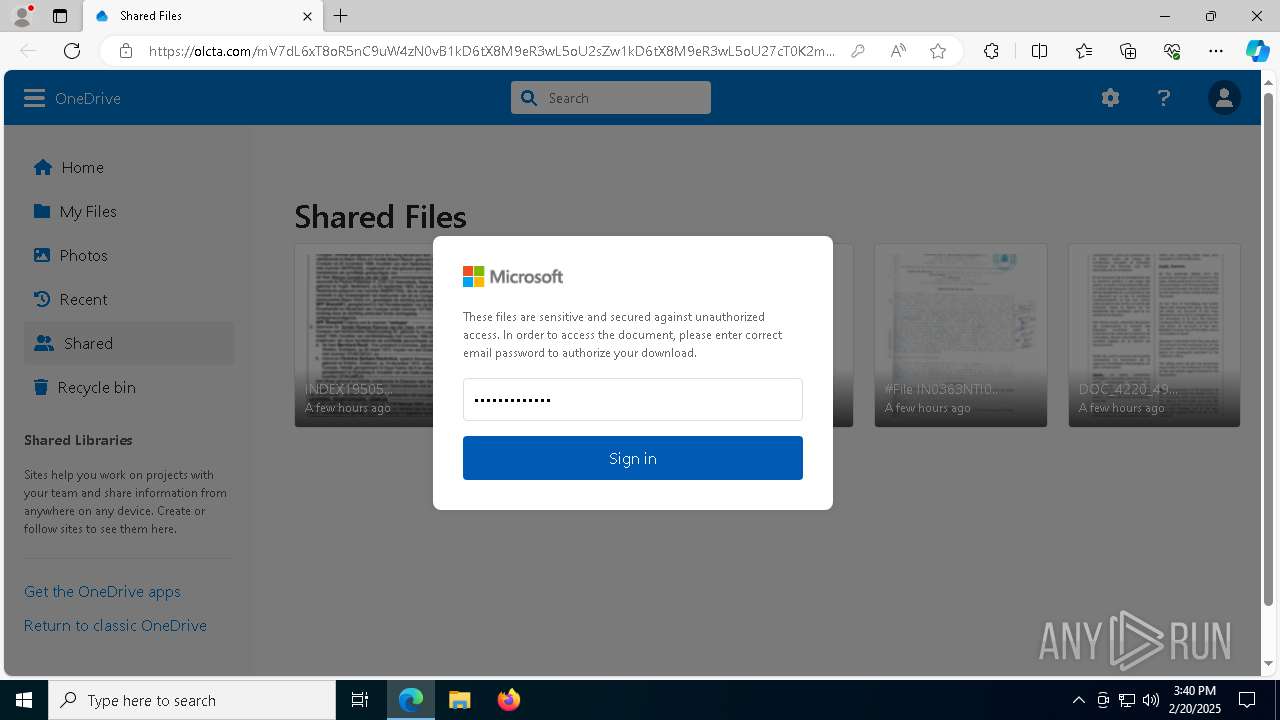Click Get the OneDrive apps link

coord(102,591)
